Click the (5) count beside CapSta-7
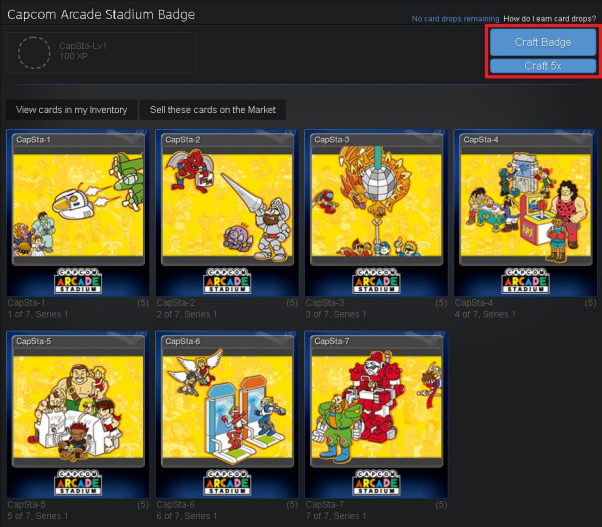The image size is (602, 527). point(441,504)
